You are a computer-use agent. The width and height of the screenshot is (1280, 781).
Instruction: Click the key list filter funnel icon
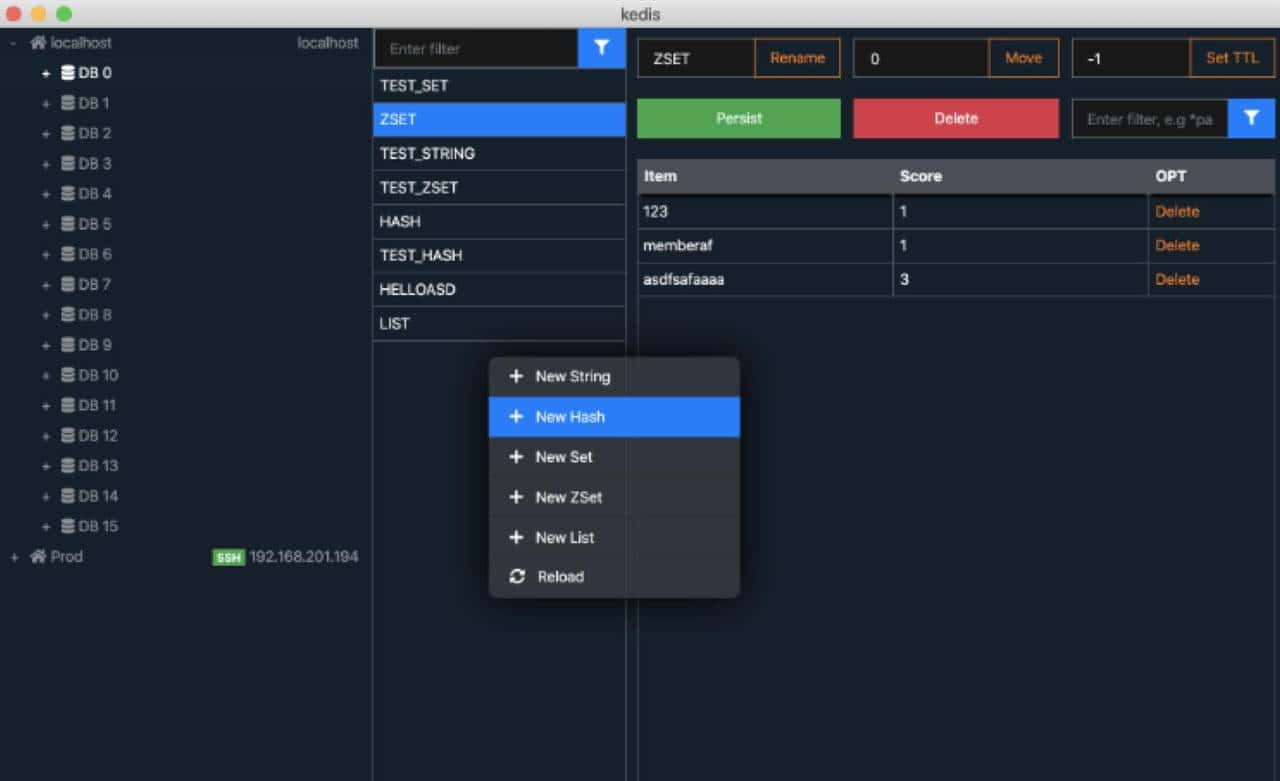point(601,48)
